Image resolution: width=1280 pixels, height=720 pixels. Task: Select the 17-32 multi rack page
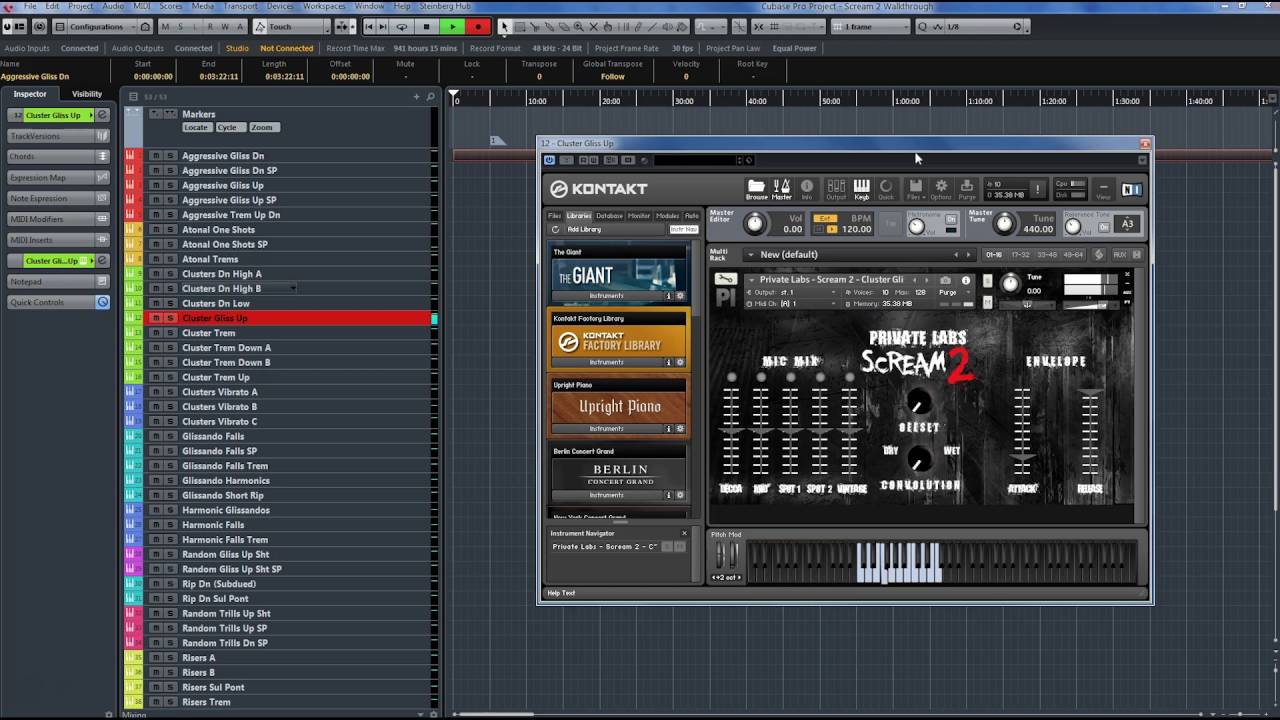click(1020, 254)
